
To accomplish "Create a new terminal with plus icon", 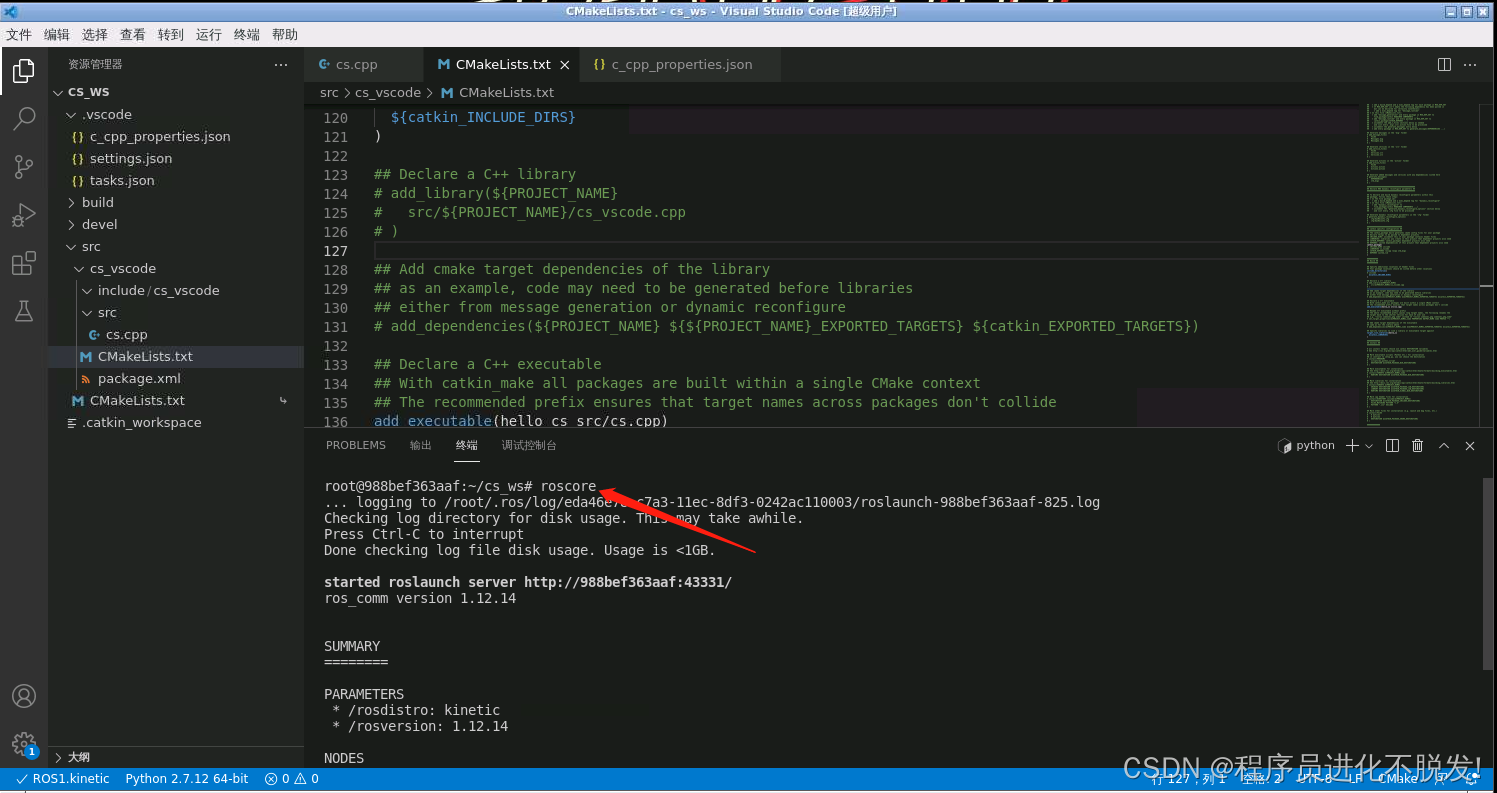I will [x=1352, y=446].
